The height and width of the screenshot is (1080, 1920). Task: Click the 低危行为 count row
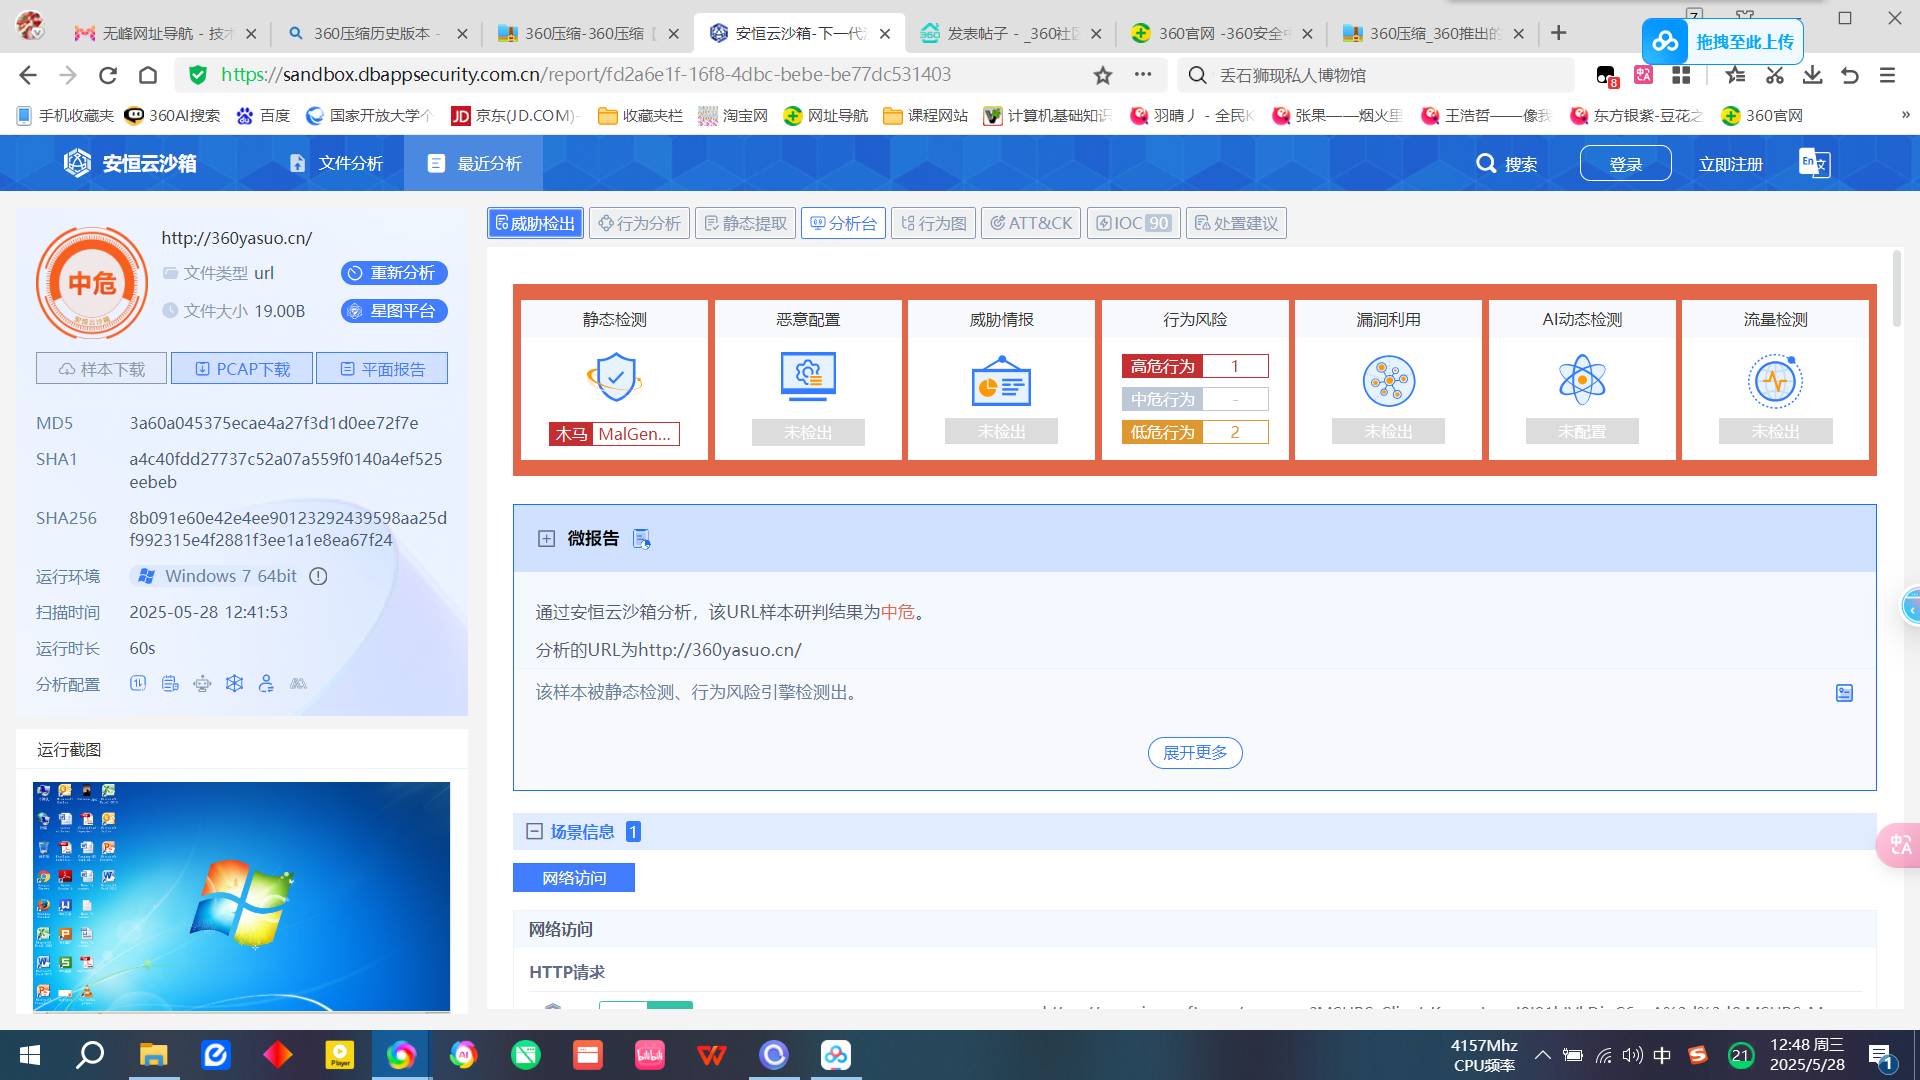(x=1195, y=432)
